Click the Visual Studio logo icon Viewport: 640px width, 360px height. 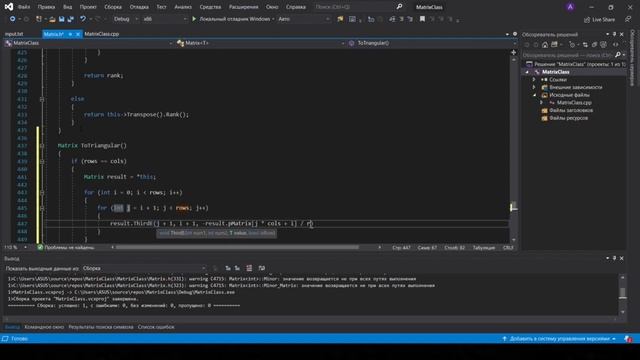point(9,7)
